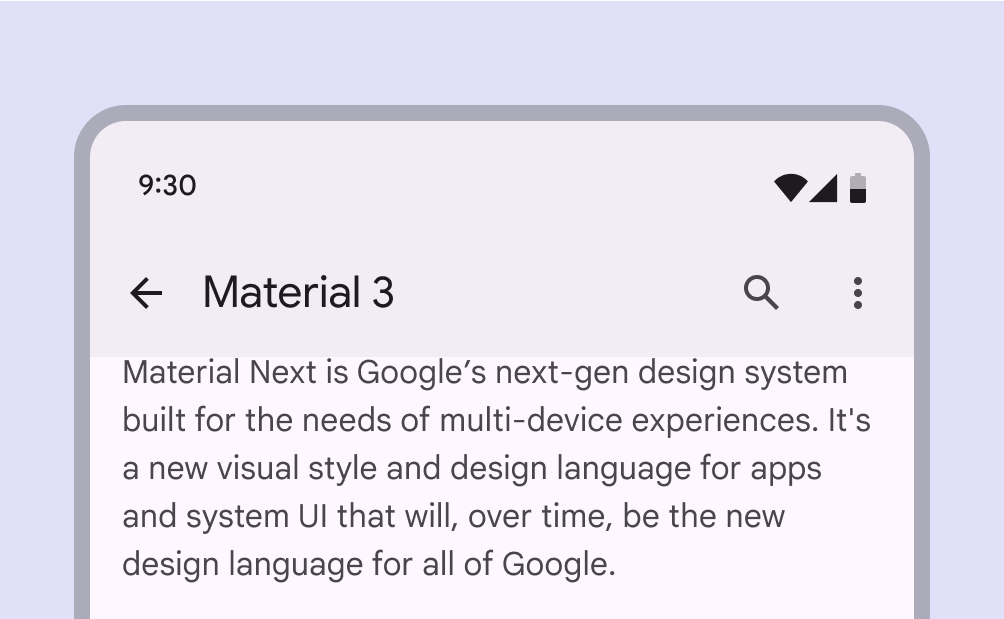Screen dimensions: 1004x619
Task: Click the phrase "design system" on first line
Action: (742, 373)
